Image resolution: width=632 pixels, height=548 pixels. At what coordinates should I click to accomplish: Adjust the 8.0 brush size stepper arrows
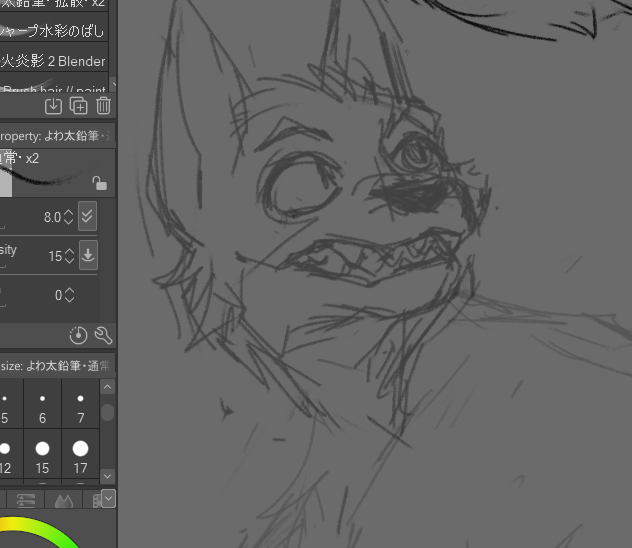pyautogui.click(x=69, y=217)
